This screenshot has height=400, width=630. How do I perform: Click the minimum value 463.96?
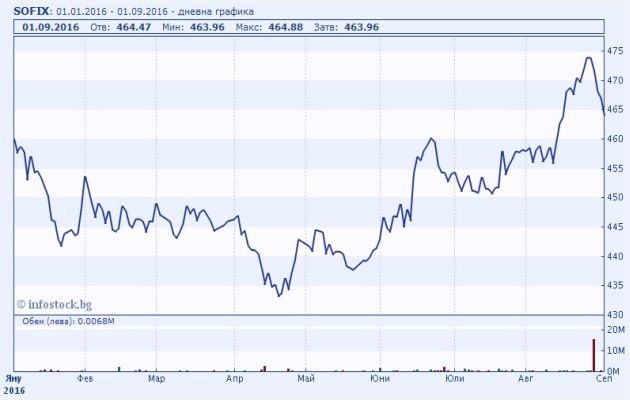click(207, 27)
